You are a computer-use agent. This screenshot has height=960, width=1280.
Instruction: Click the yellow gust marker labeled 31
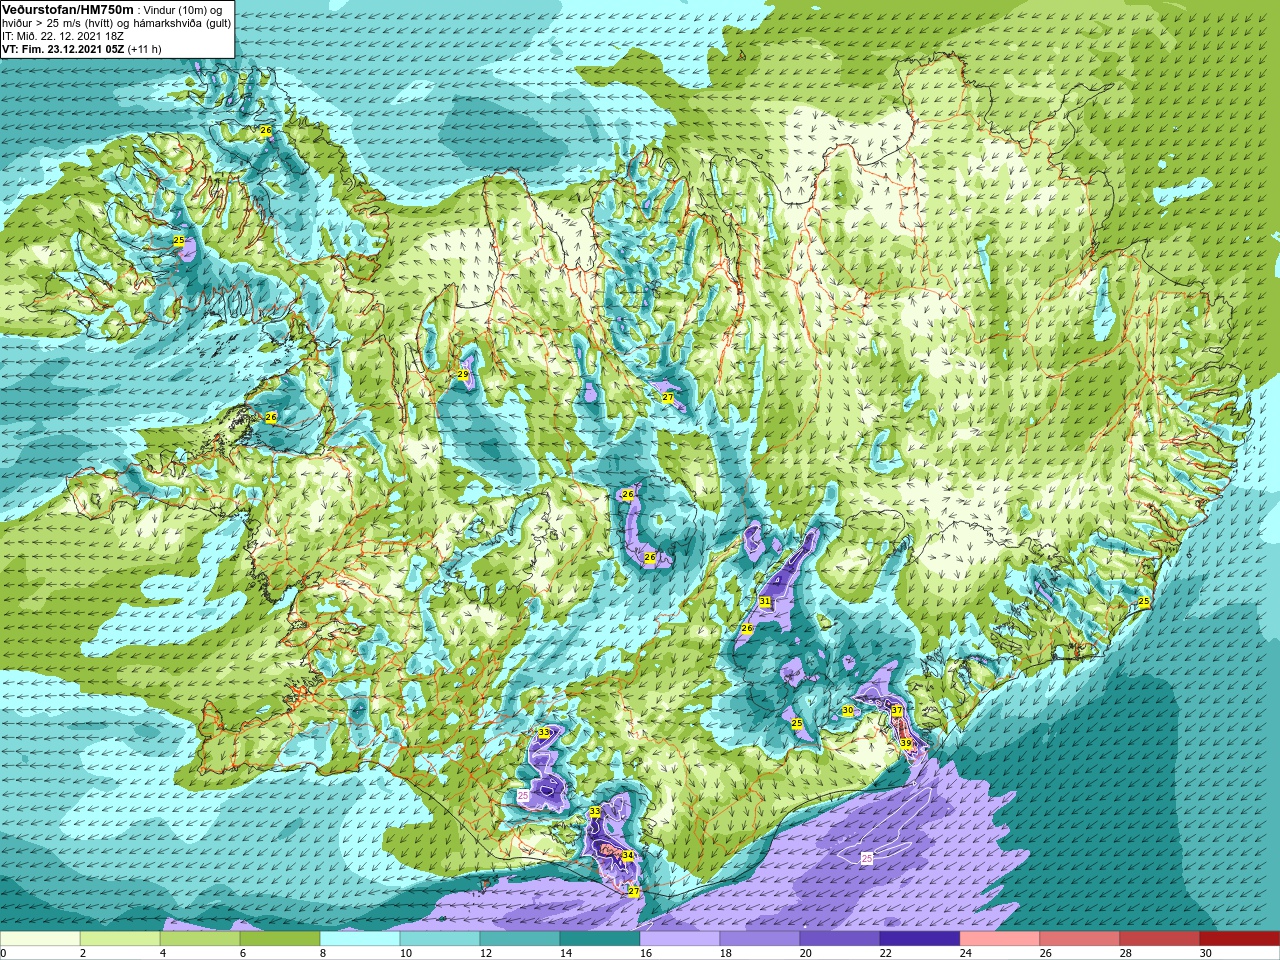click(765, 601)
